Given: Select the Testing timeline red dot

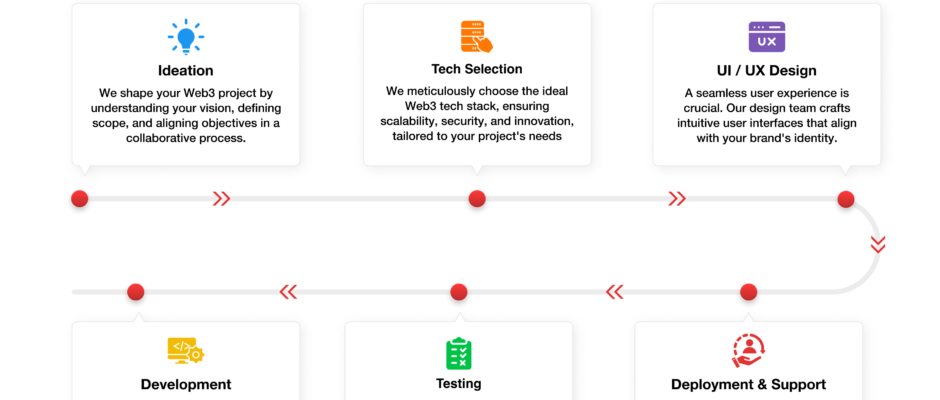Looking at the screenshot, I should pos(459,292).
